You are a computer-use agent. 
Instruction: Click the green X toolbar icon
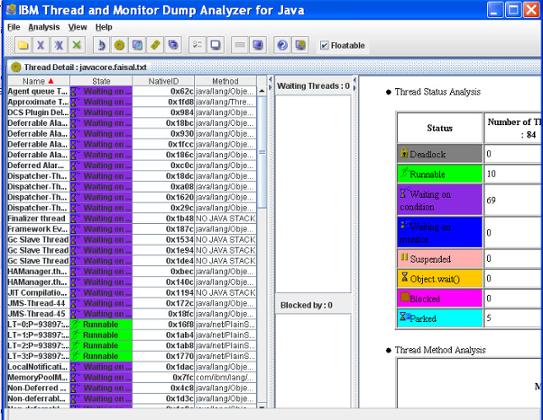[77, 45]
